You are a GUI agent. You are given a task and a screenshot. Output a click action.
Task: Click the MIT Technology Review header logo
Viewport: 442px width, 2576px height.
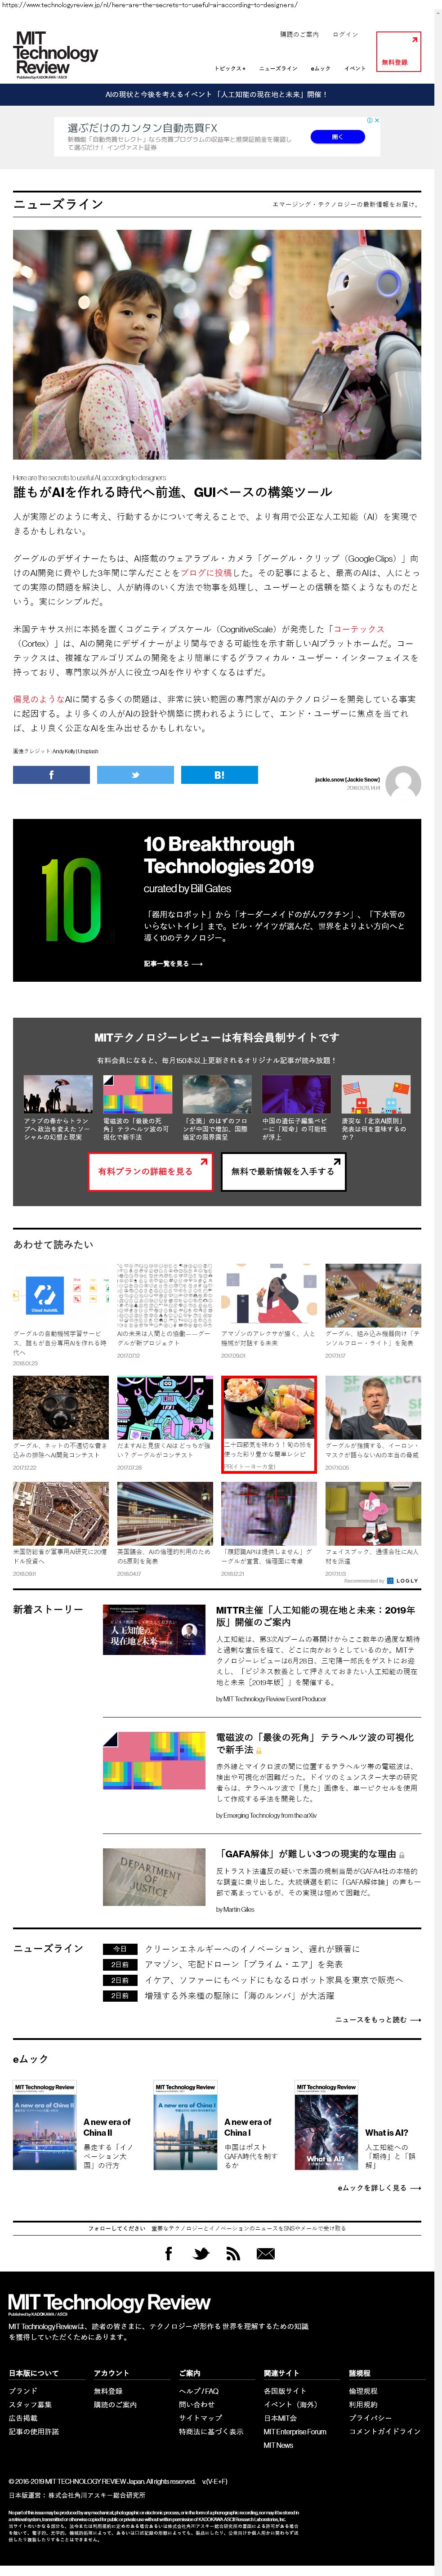57,54
